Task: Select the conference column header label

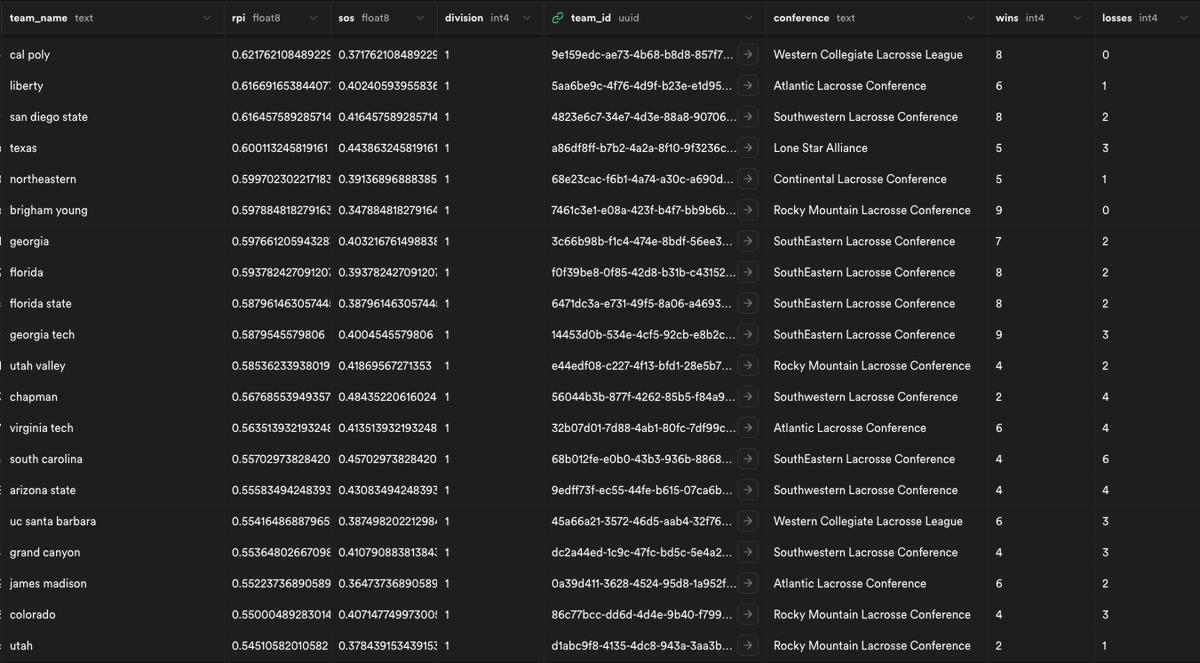Action: coord(801,18)
